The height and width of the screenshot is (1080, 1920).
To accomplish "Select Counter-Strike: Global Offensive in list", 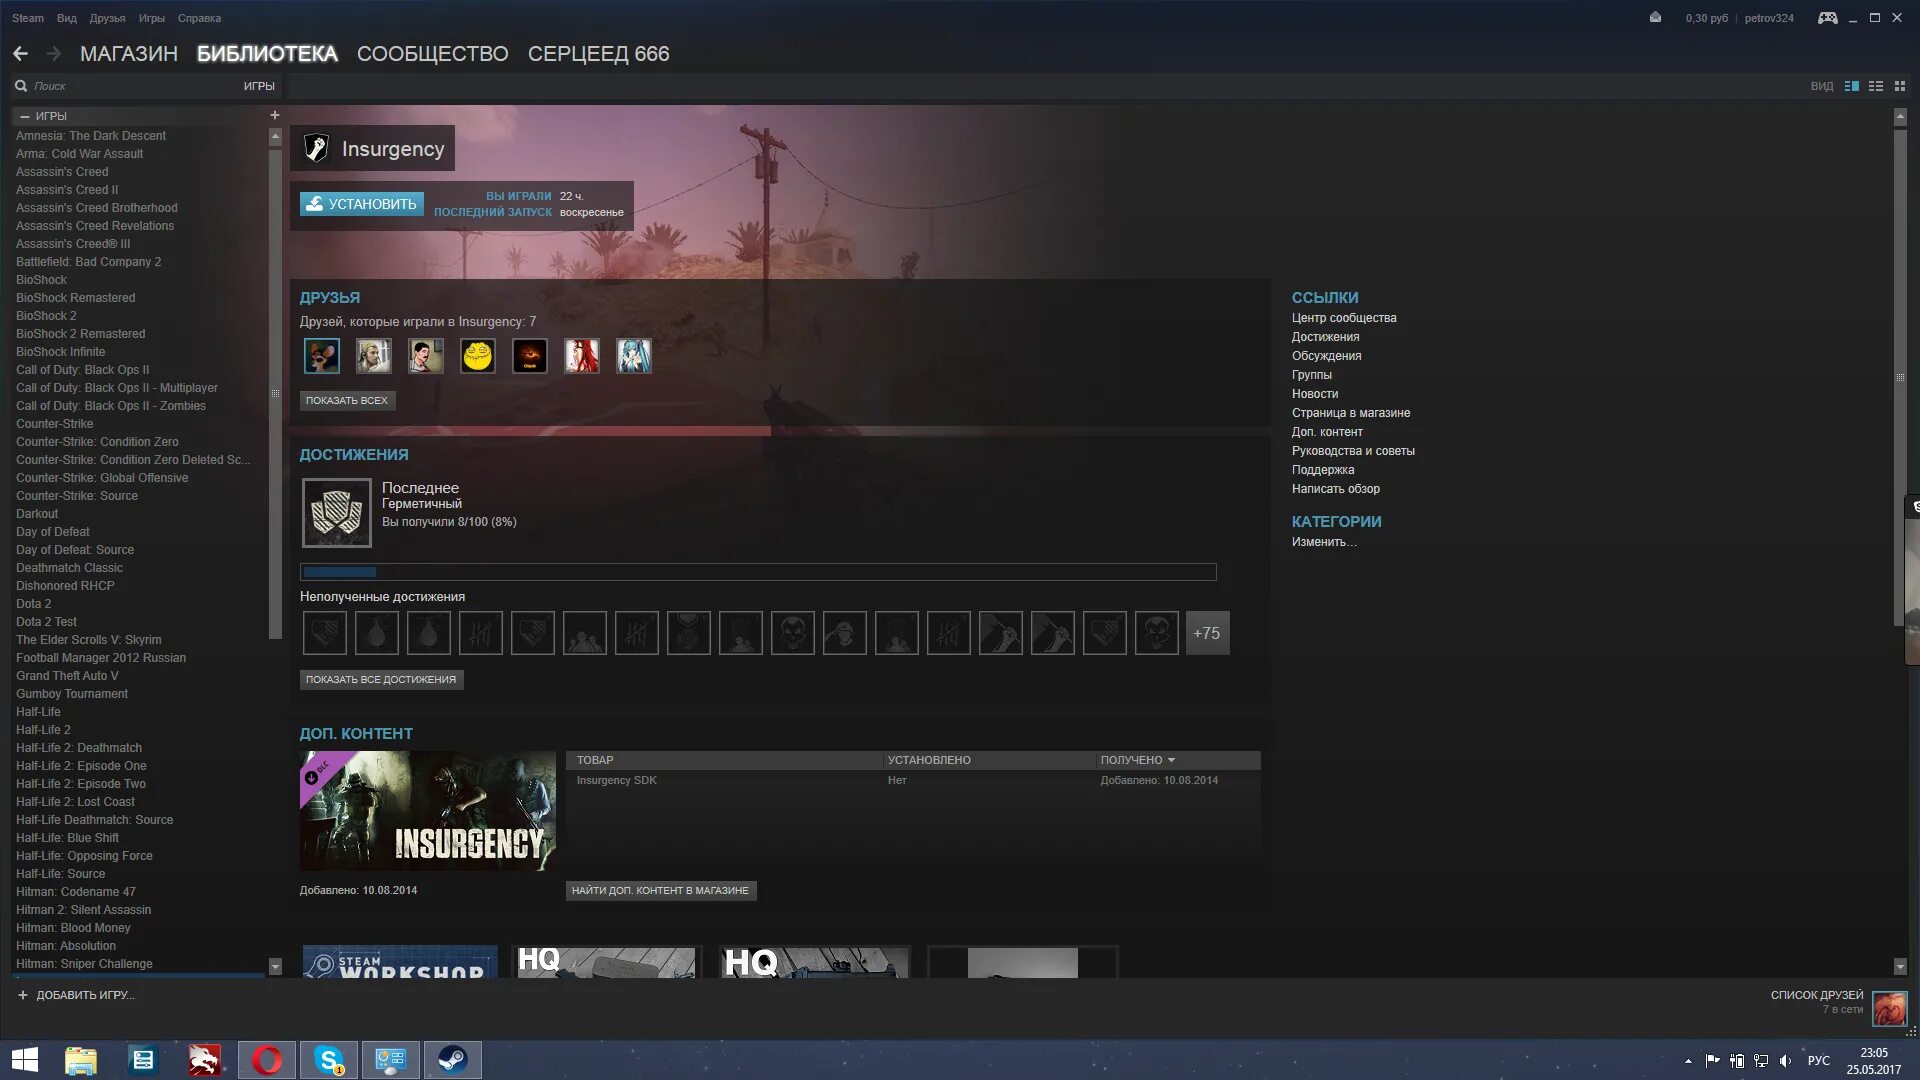I will click(102, 478).
